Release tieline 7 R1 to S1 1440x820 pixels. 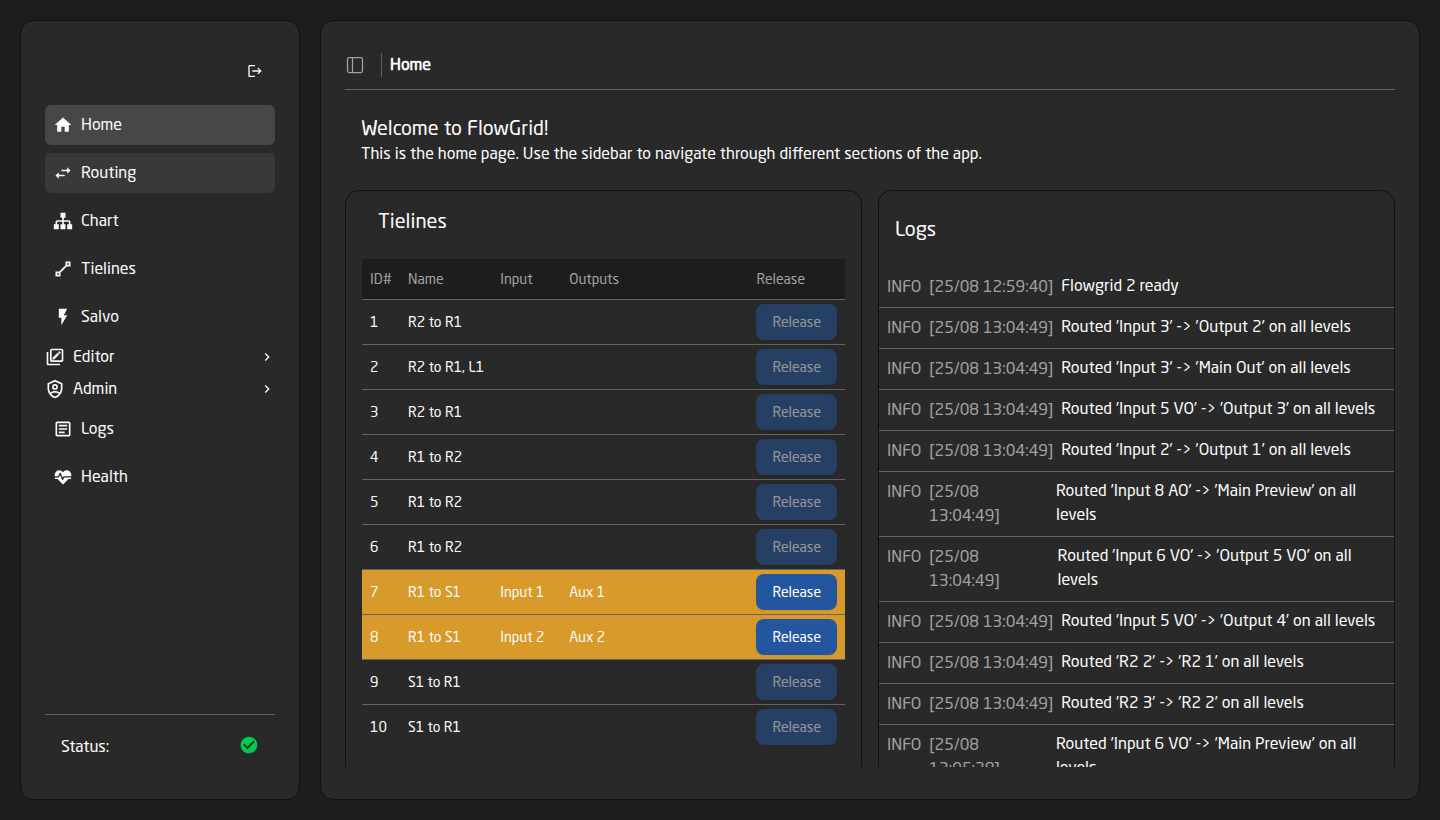coord(796,592)
